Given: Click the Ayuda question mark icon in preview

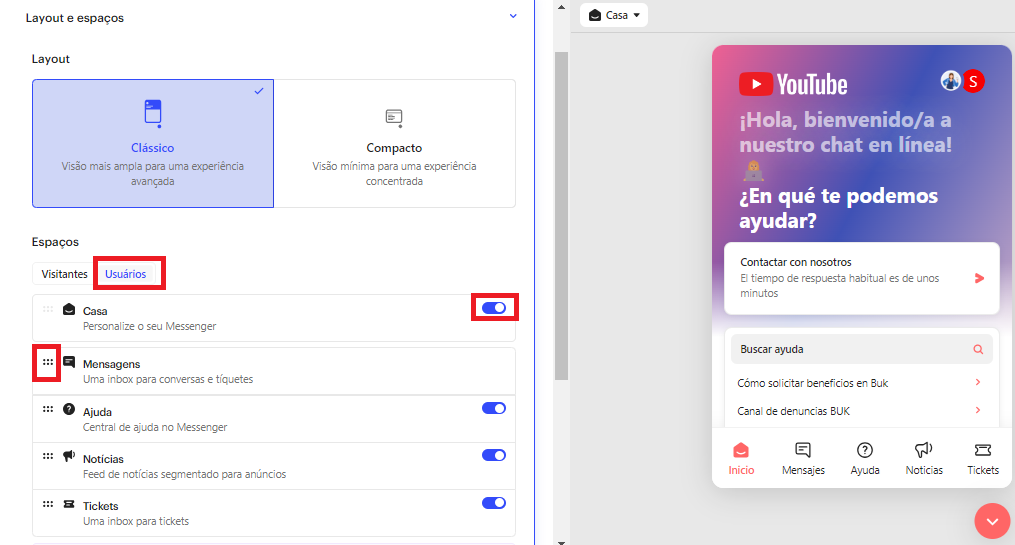Looking at the screenshot, I should [x=865, y=450].
